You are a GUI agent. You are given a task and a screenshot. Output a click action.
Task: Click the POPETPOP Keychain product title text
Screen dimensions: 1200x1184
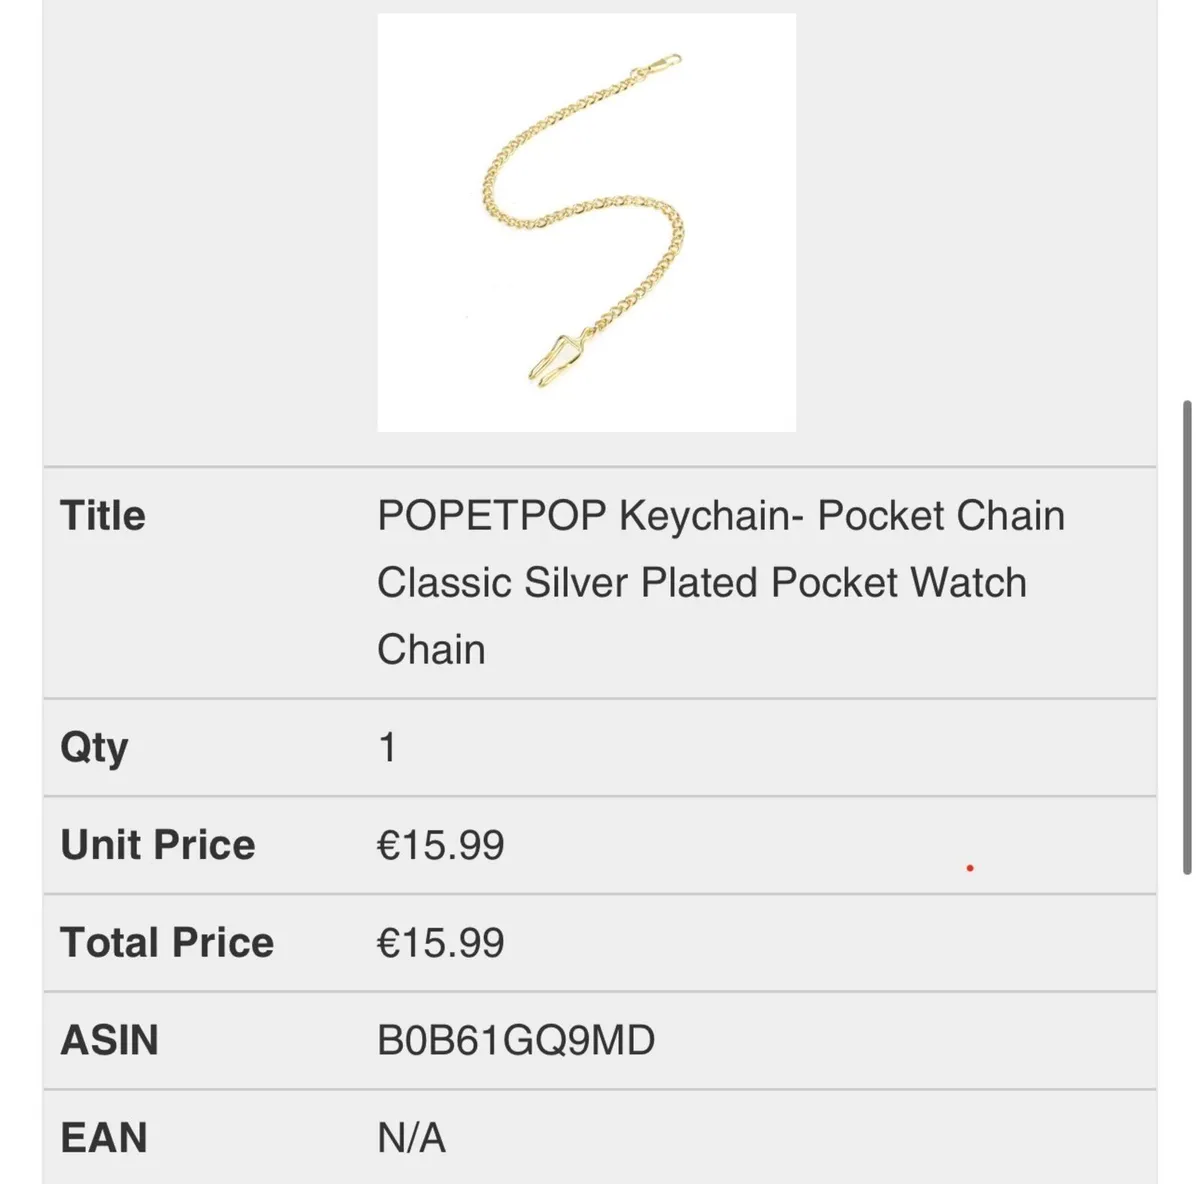click(x=721, y=582)
